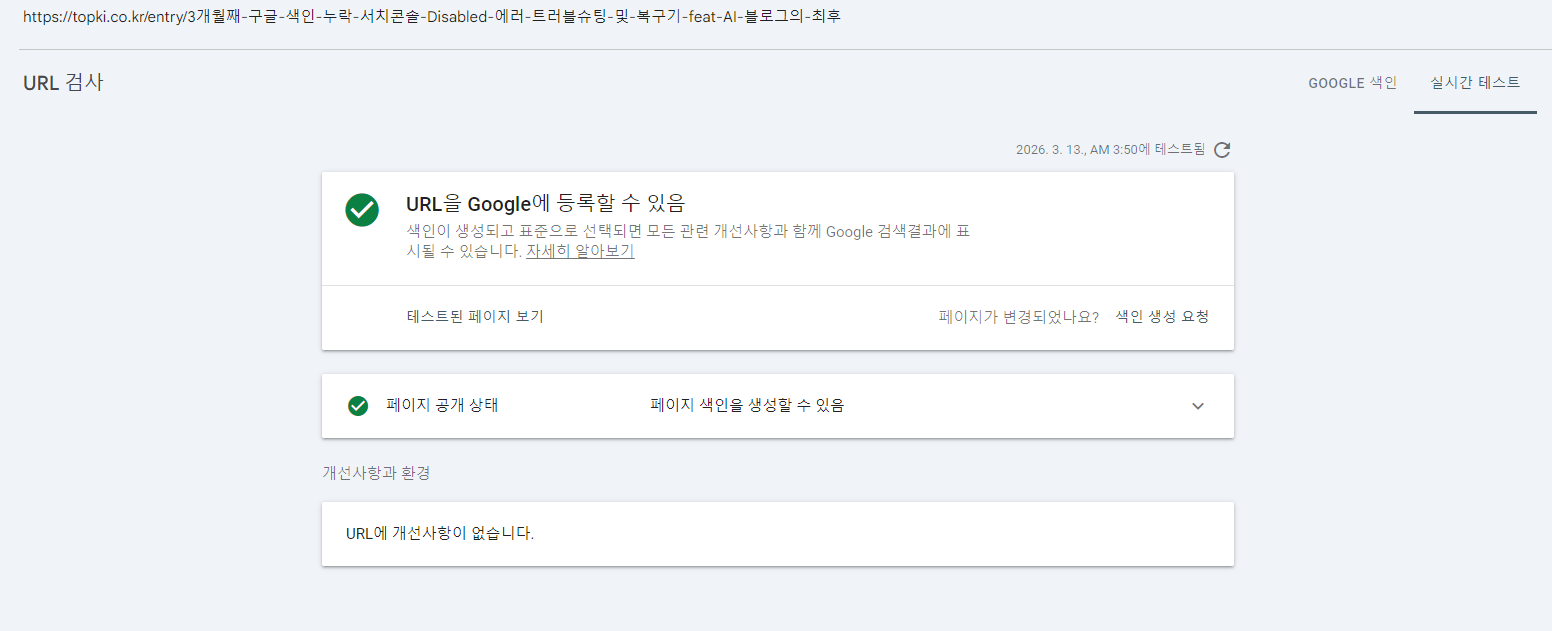The height and width of the screenshot is (631, 1552).
Task: Click the small green check beside 페이지 공개 상태
Action: point(358,406)
